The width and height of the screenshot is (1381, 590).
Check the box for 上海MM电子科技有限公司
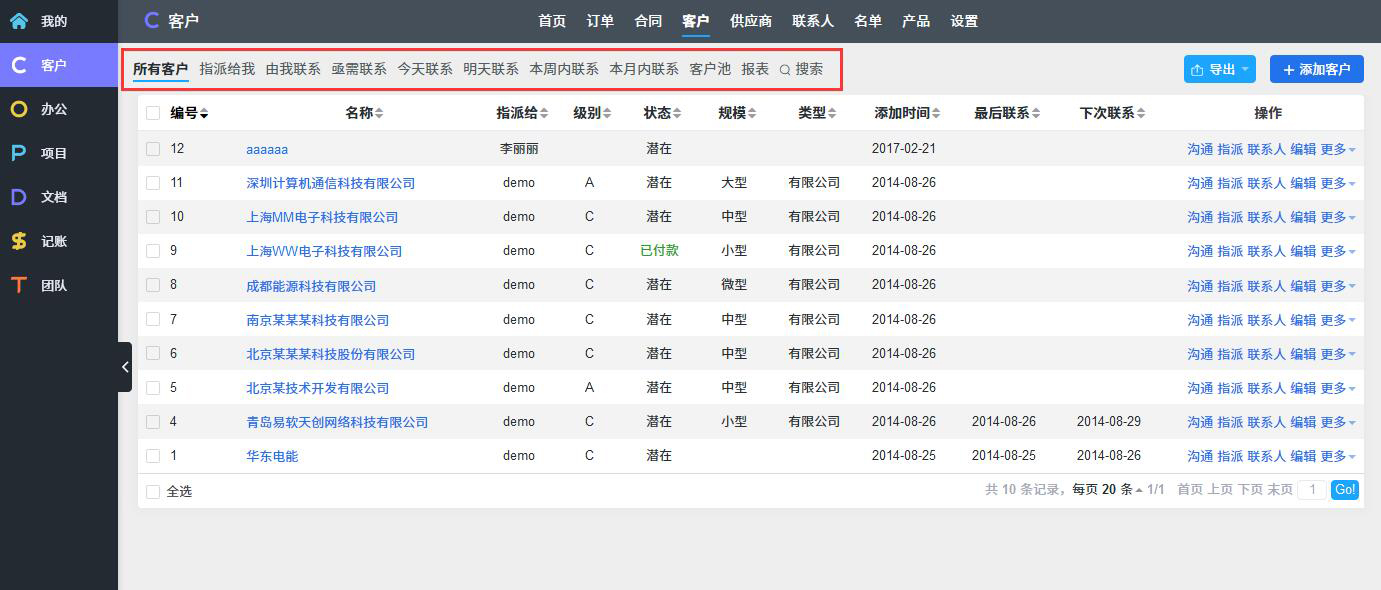click(153, 217)
